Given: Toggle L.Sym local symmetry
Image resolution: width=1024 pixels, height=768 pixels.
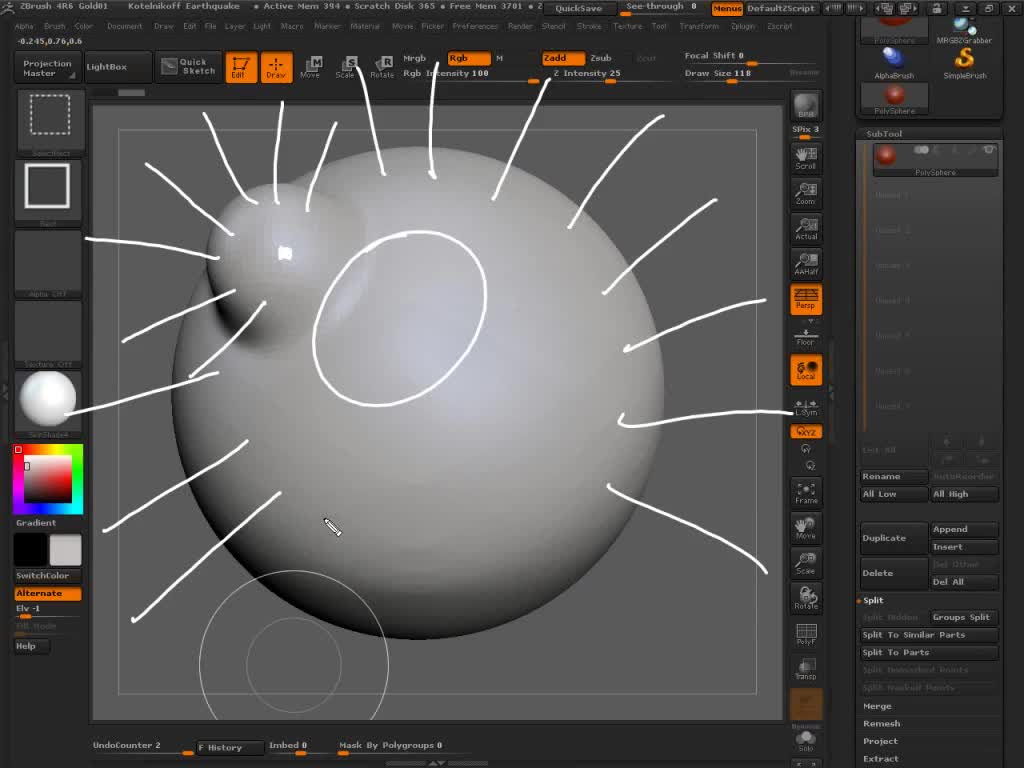Looking at the screenshot, I should coord(806,408).
